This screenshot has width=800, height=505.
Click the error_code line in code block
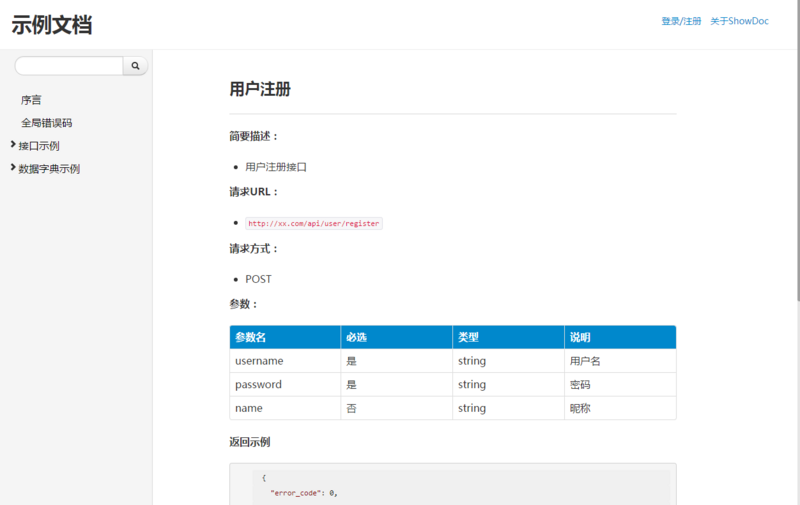(304, 494)
